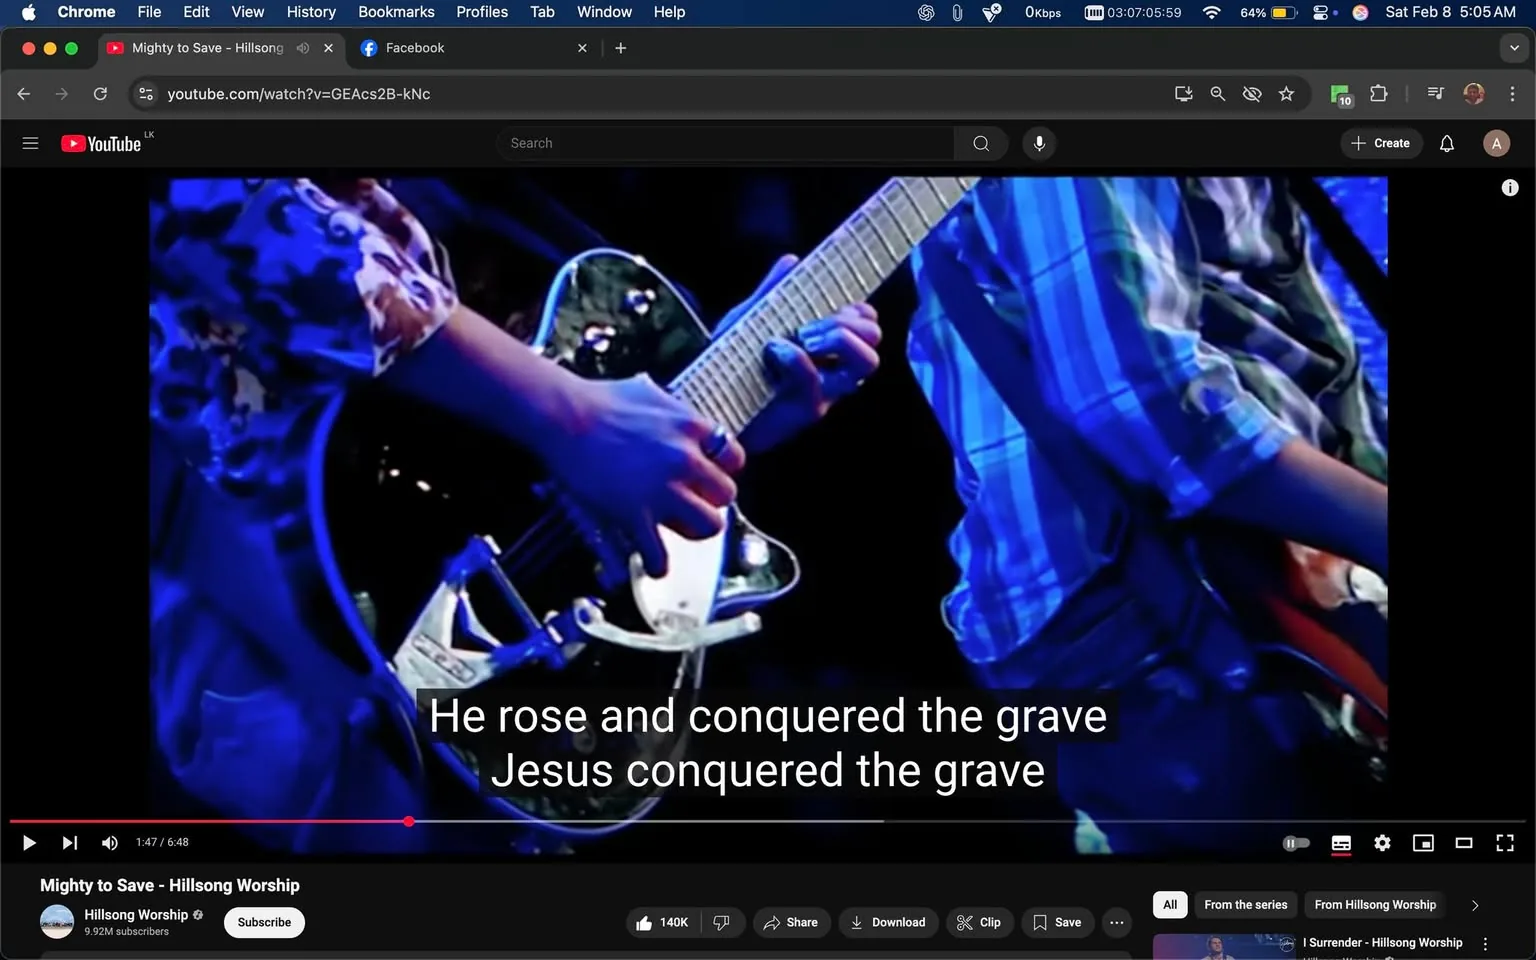
Task: Open YouTube notifications bell
Action: click(1446, 143)
